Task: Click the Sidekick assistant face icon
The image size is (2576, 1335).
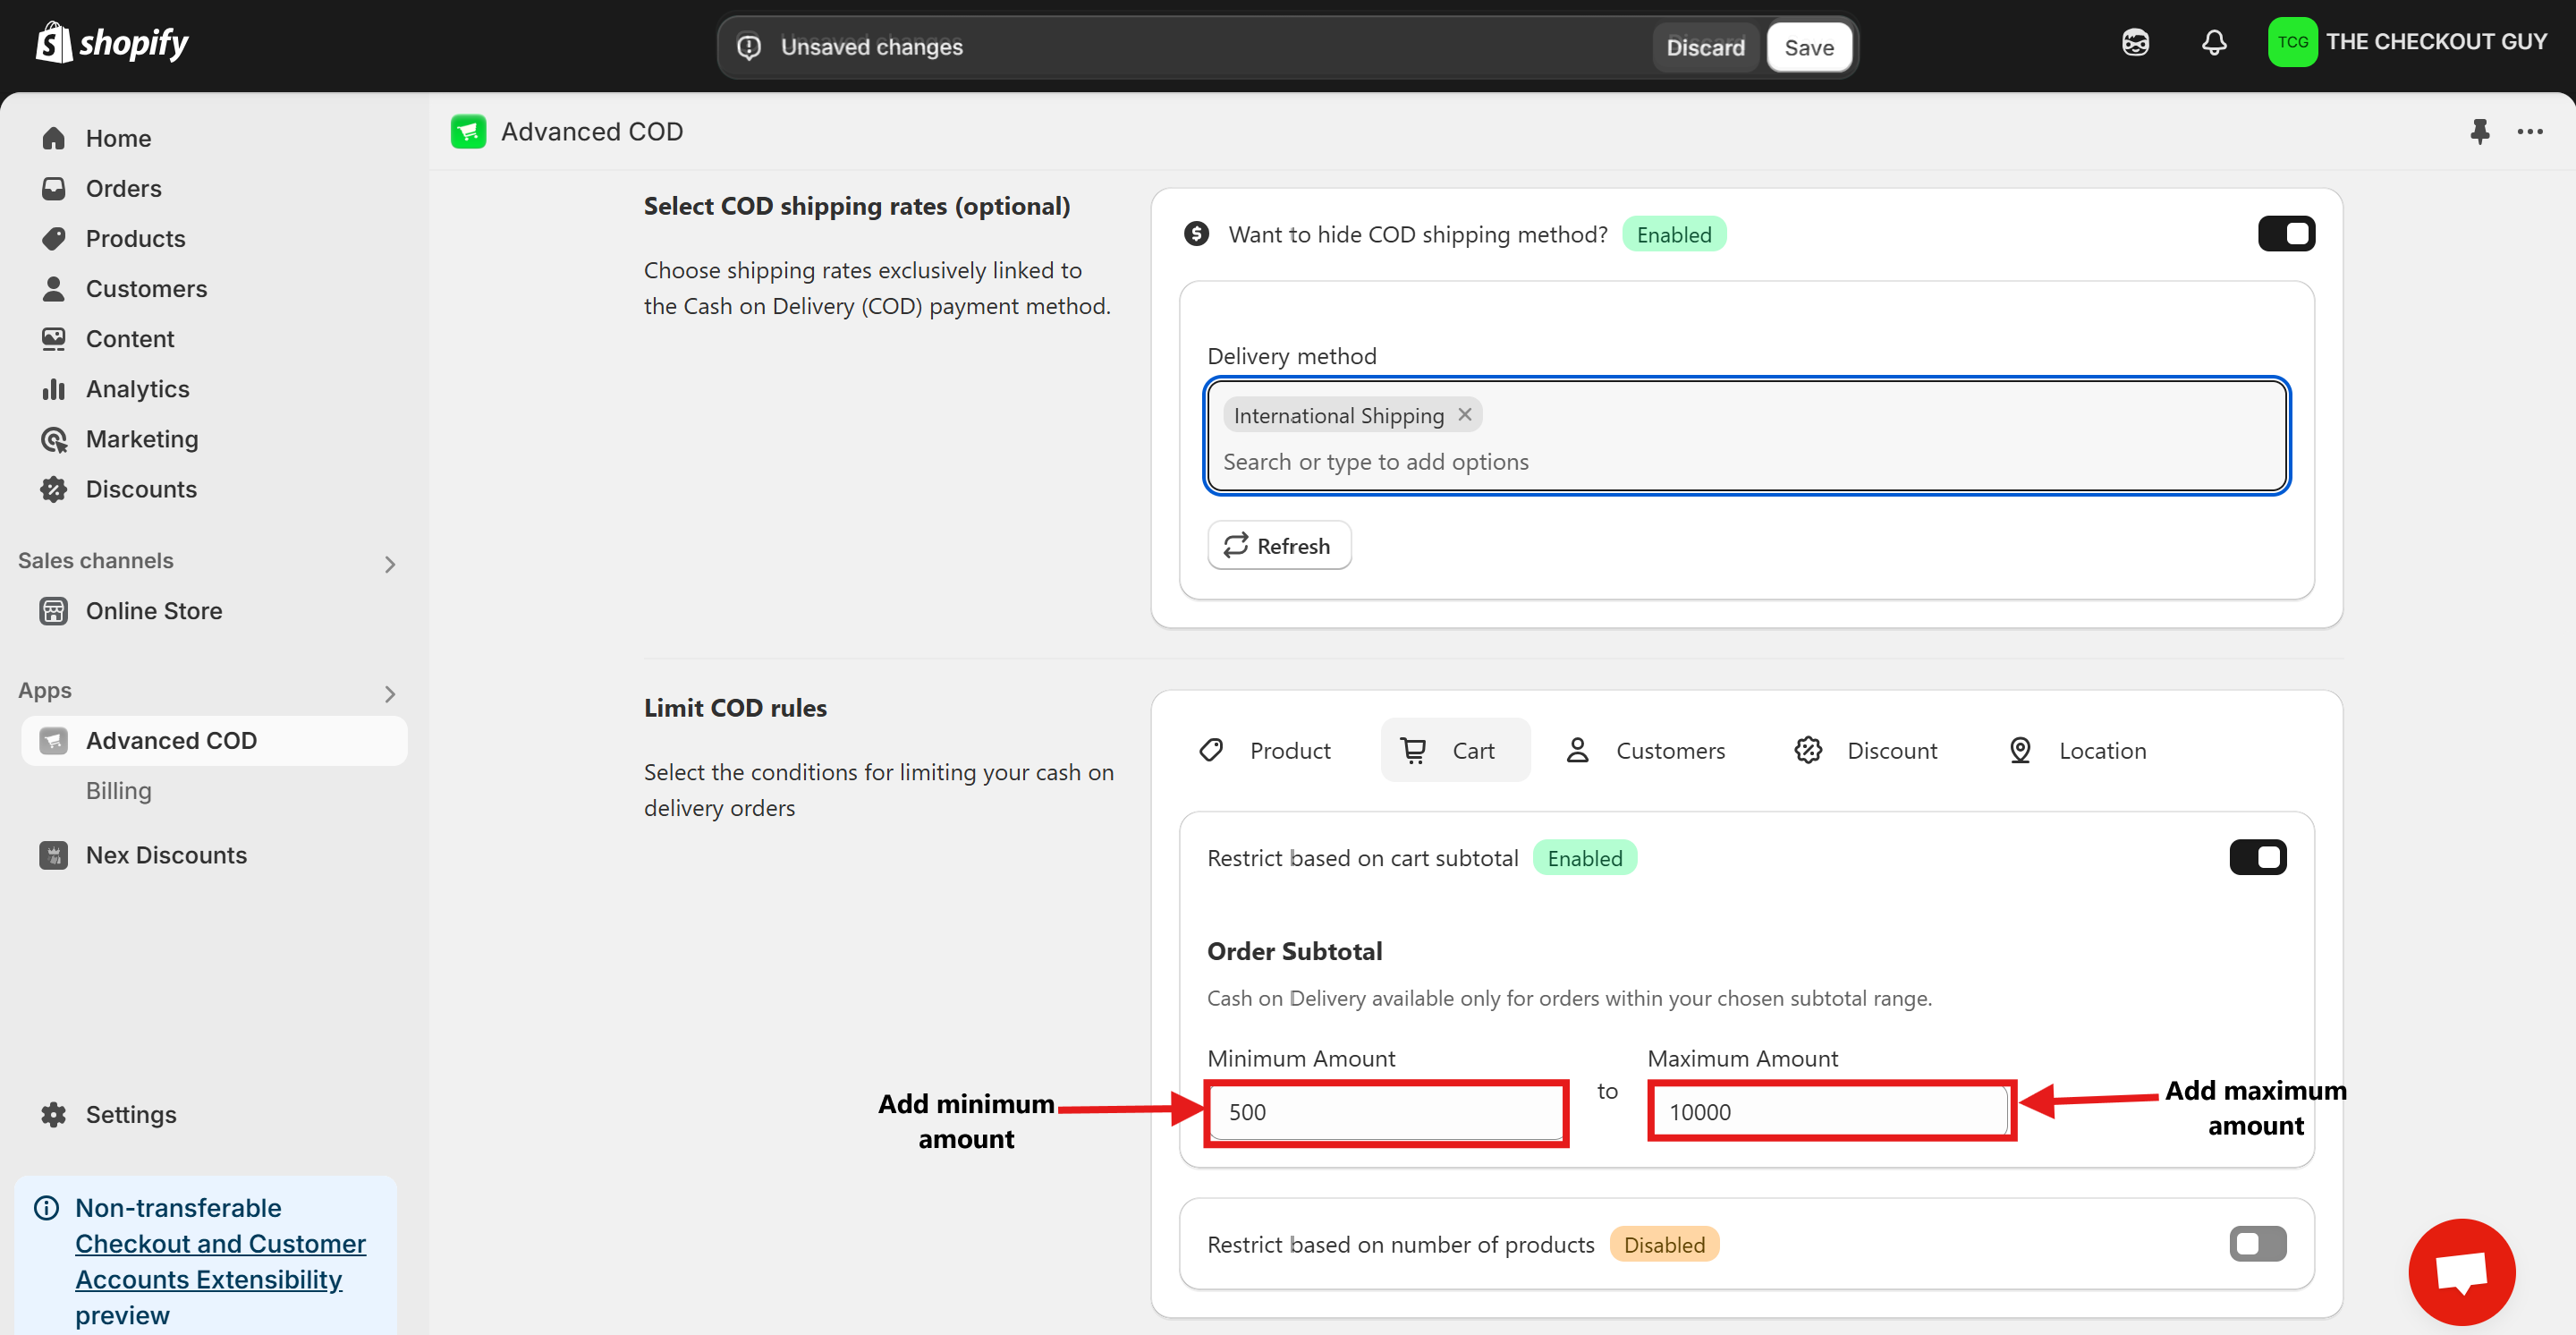Action: 2135,43
